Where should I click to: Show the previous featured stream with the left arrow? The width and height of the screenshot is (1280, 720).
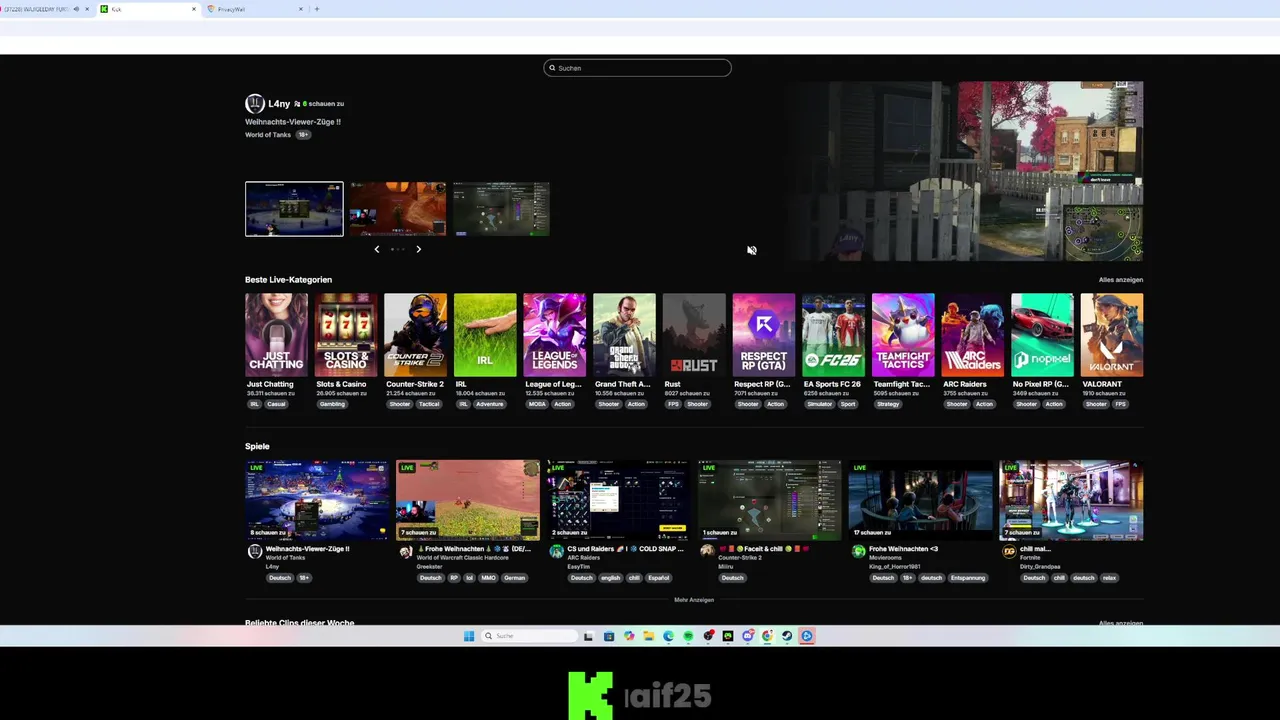point(377,249)
